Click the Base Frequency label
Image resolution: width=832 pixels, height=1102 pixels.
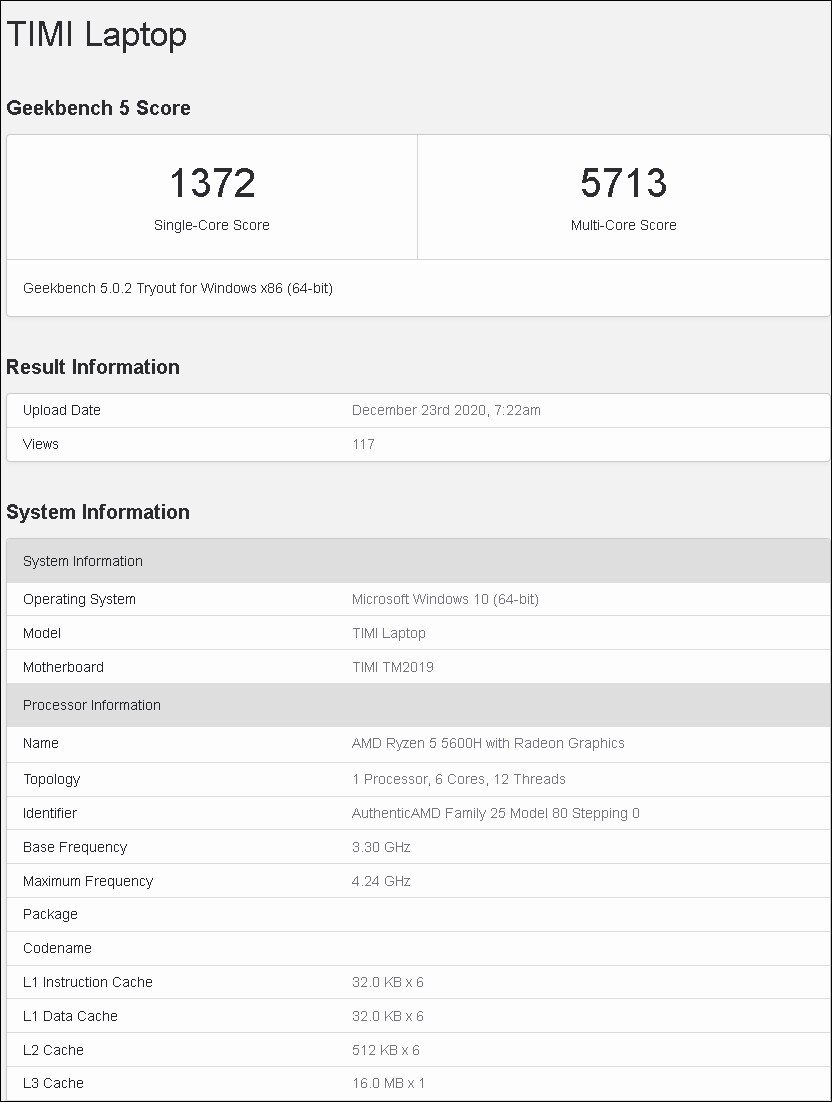tap(75, 848)
